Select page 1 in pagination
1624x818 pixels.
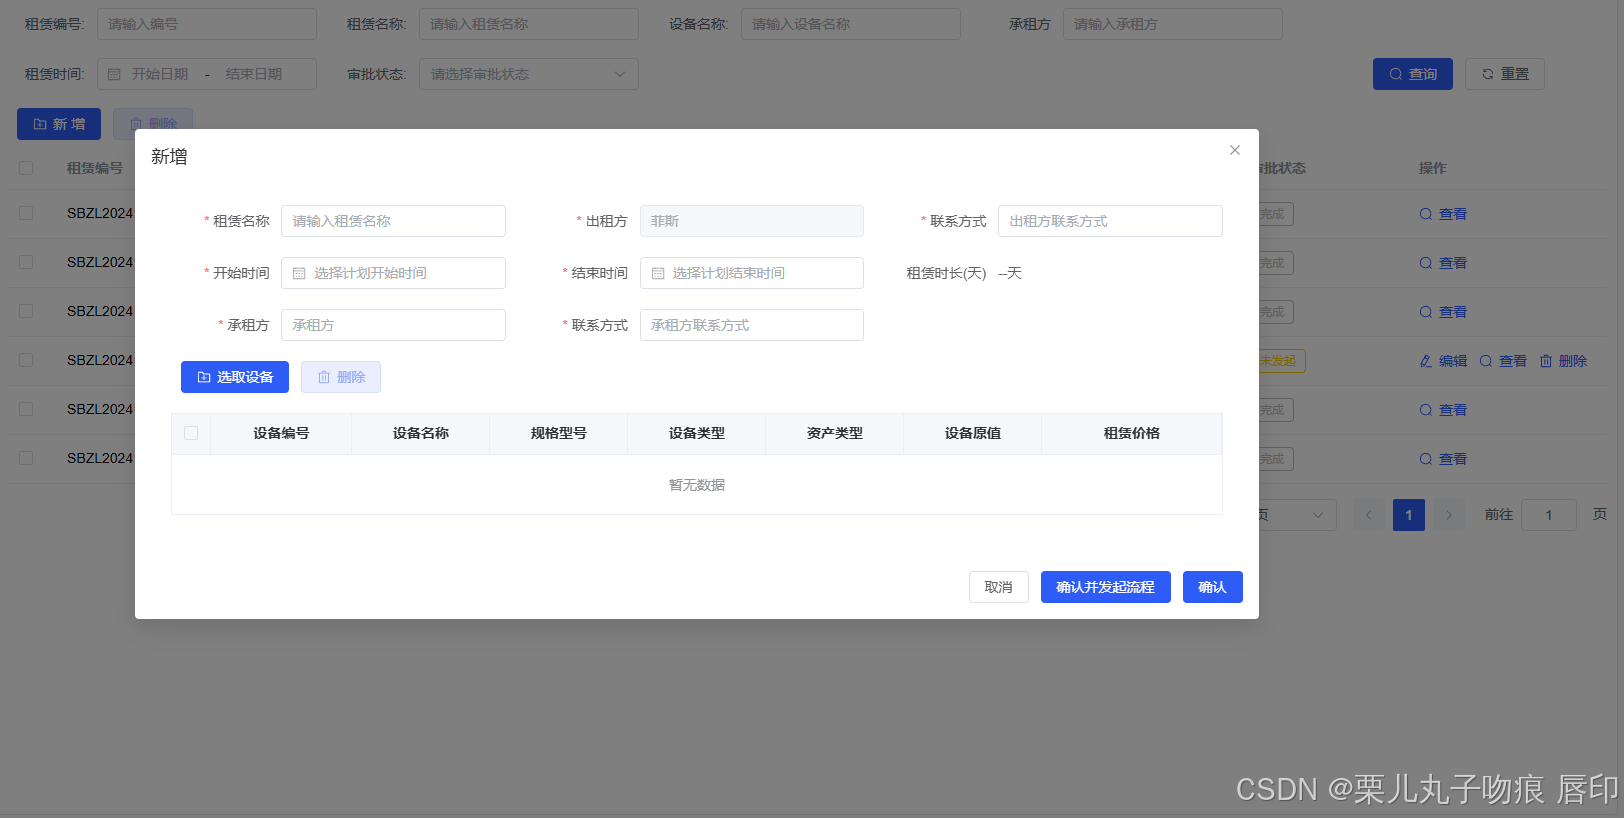(1409, 515)
